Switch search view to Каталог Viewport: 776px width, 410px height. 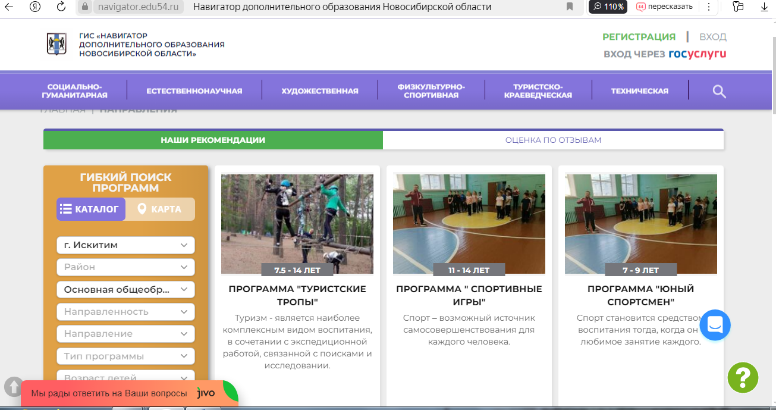click(90, 209)
